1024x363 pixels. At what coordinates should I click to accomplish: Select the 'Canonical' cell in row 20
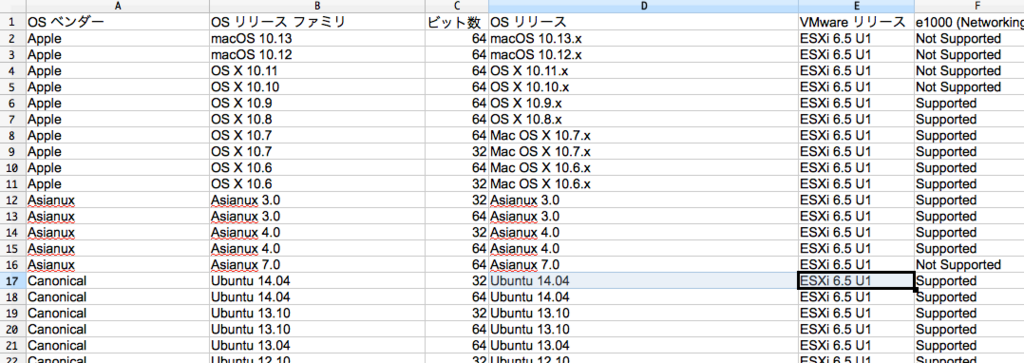tap(118, 329)
